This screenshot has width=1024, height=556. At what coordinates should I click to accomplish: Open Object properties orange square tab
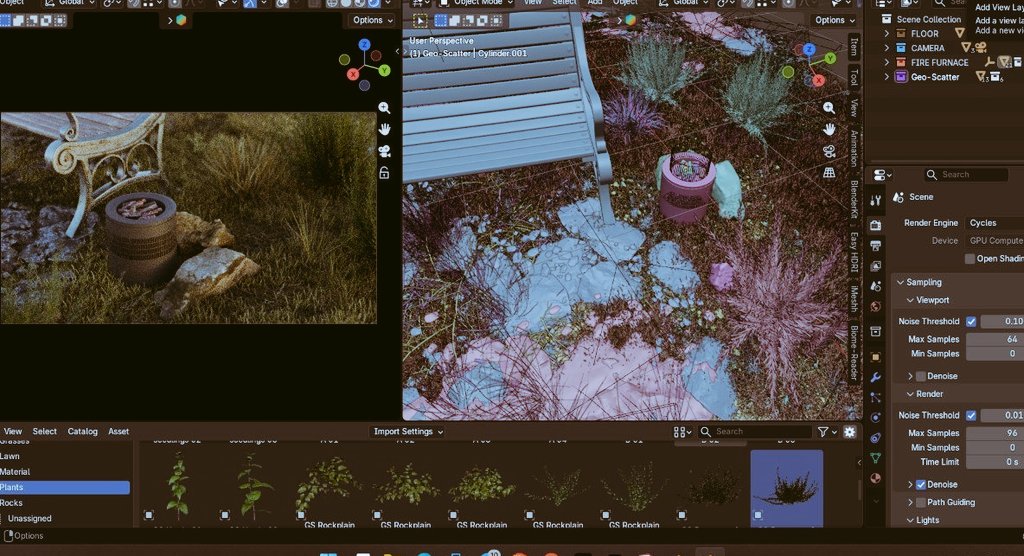(876, 357)
